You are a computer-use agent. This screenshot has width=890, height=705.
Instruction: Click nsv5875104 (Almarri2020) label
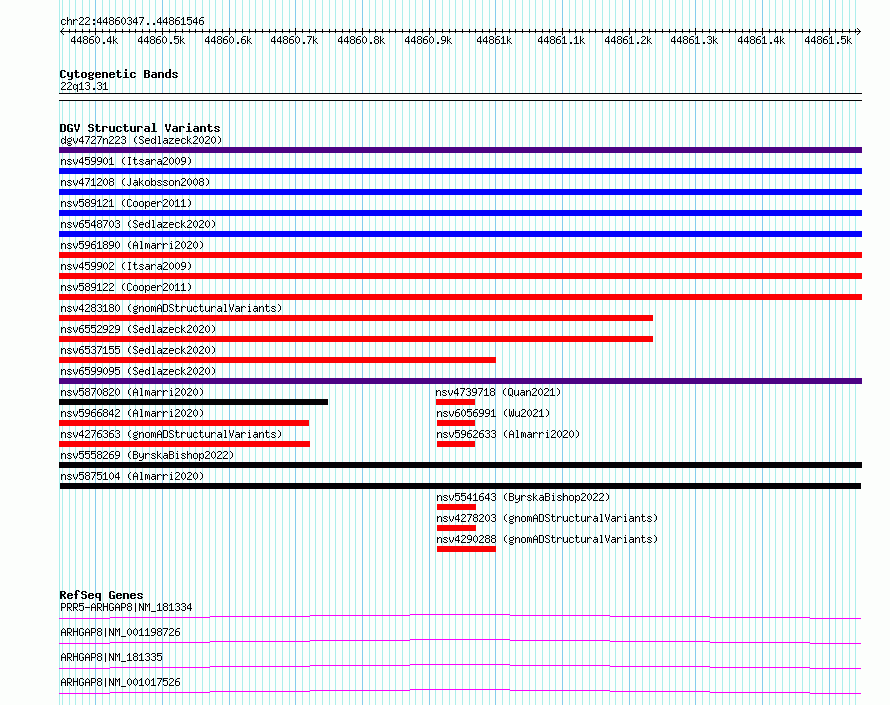point(132,476)
